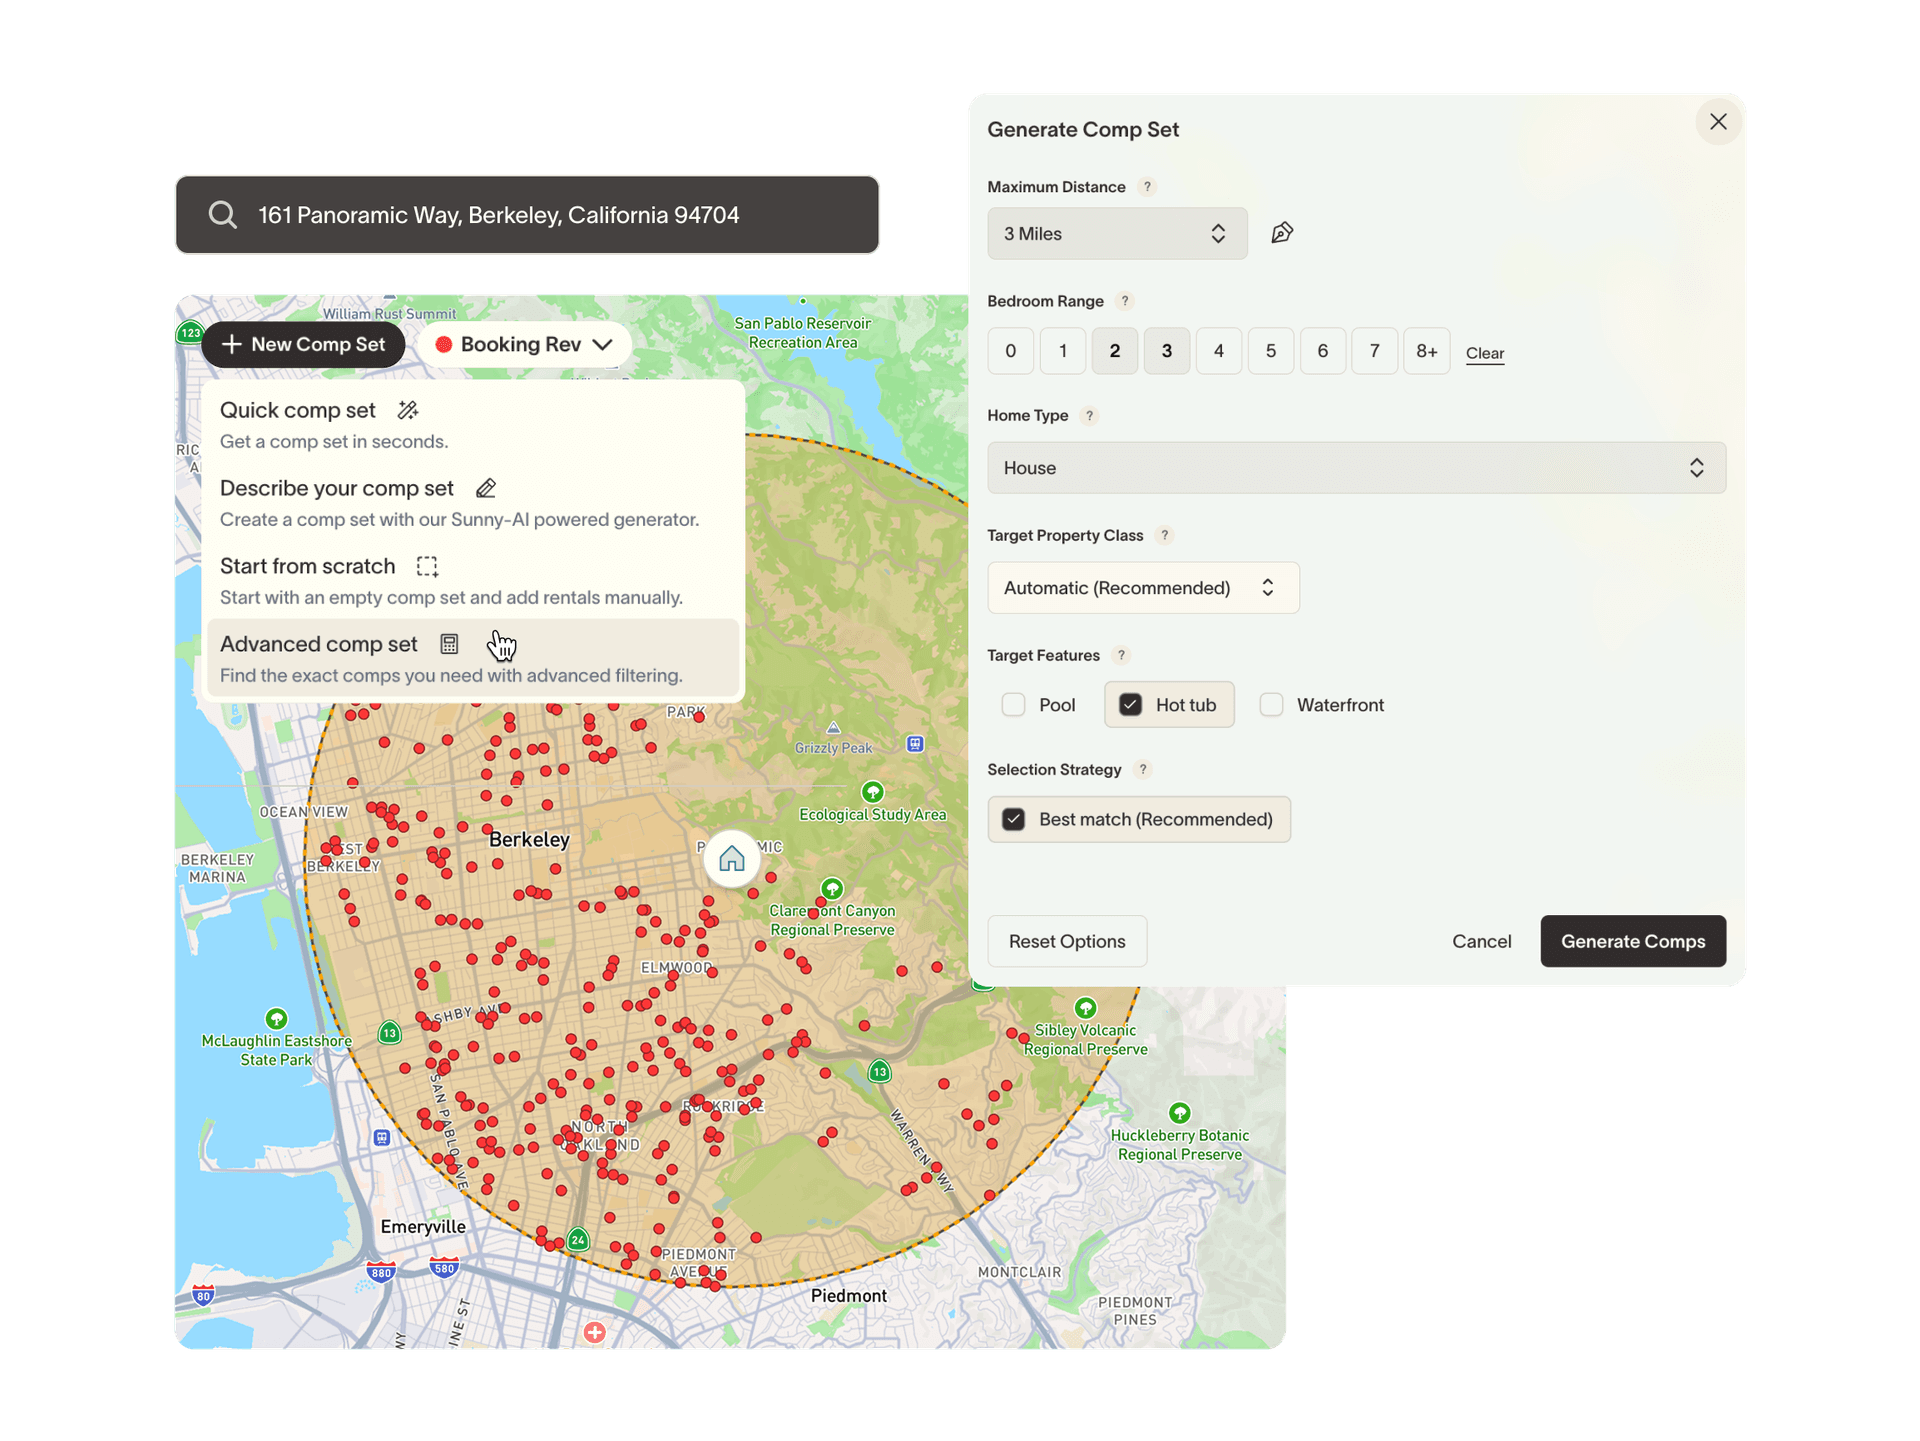Image resolution: width=1920 pixels, height=1441 pixels.
Task: Click the filter icon next to Advanced comp set
Action: (x=449, y=643)
